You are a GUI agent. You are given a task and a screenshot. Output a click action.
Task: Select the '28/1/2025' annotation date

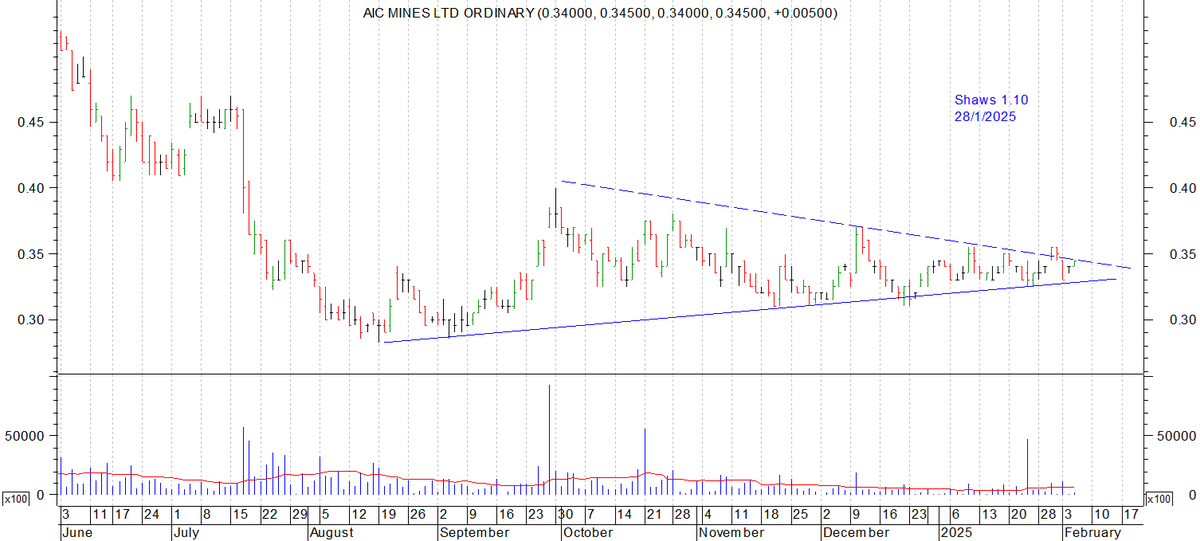(x=984, y=116)
